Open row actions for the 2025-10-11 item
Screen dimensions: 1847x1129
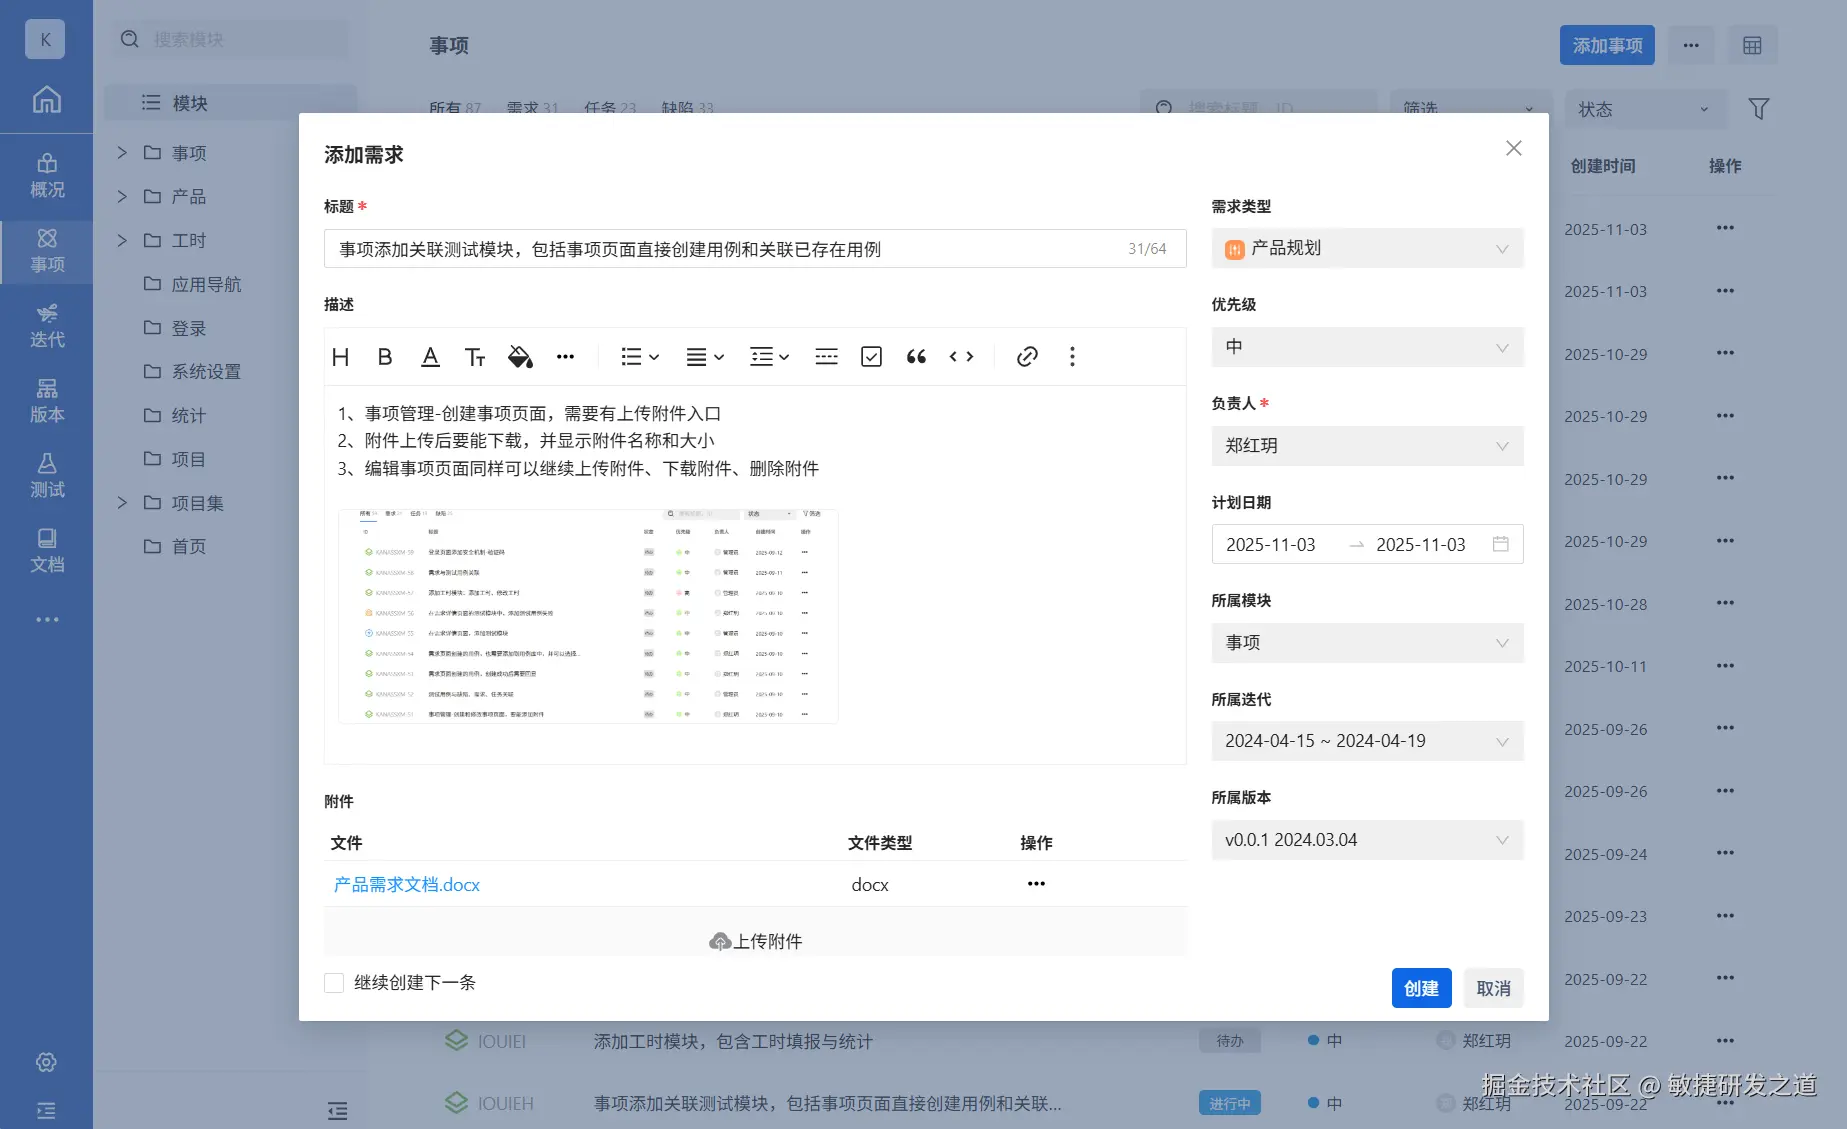[x=1725, y=666]
